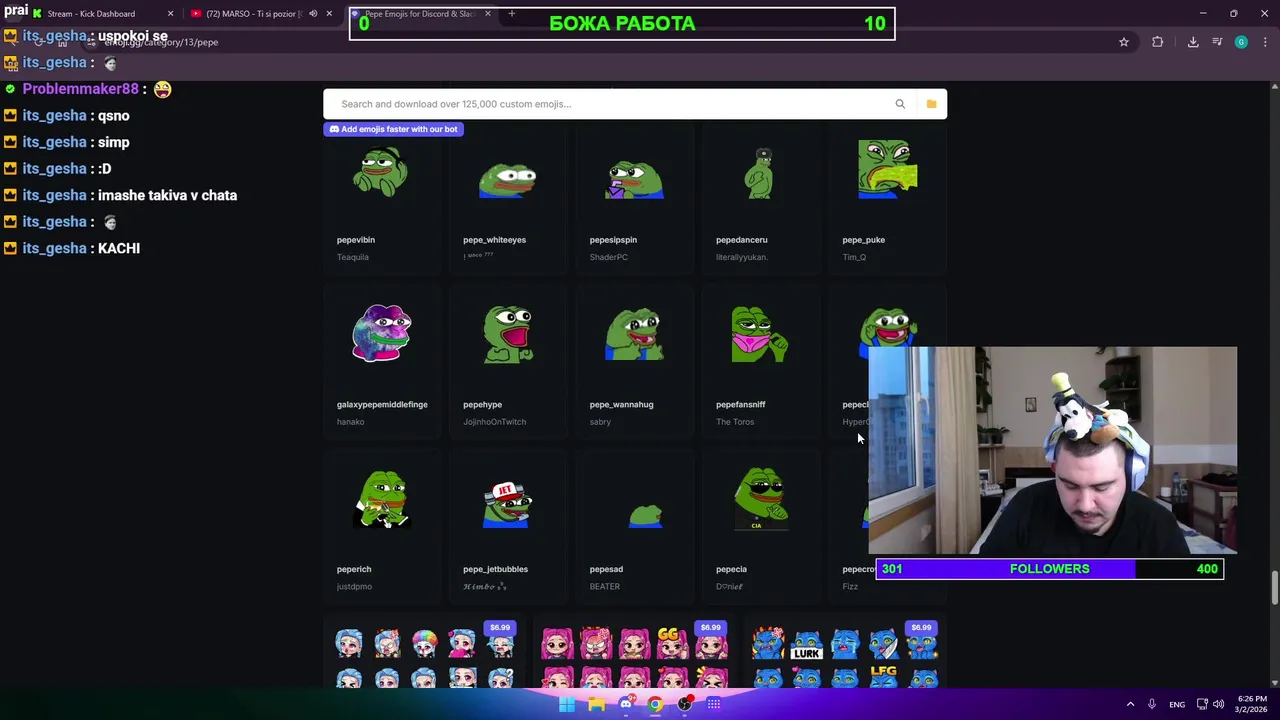Open ShaderPC author link
Viewport: 1280px width, 720px height.
click(609, 257)
